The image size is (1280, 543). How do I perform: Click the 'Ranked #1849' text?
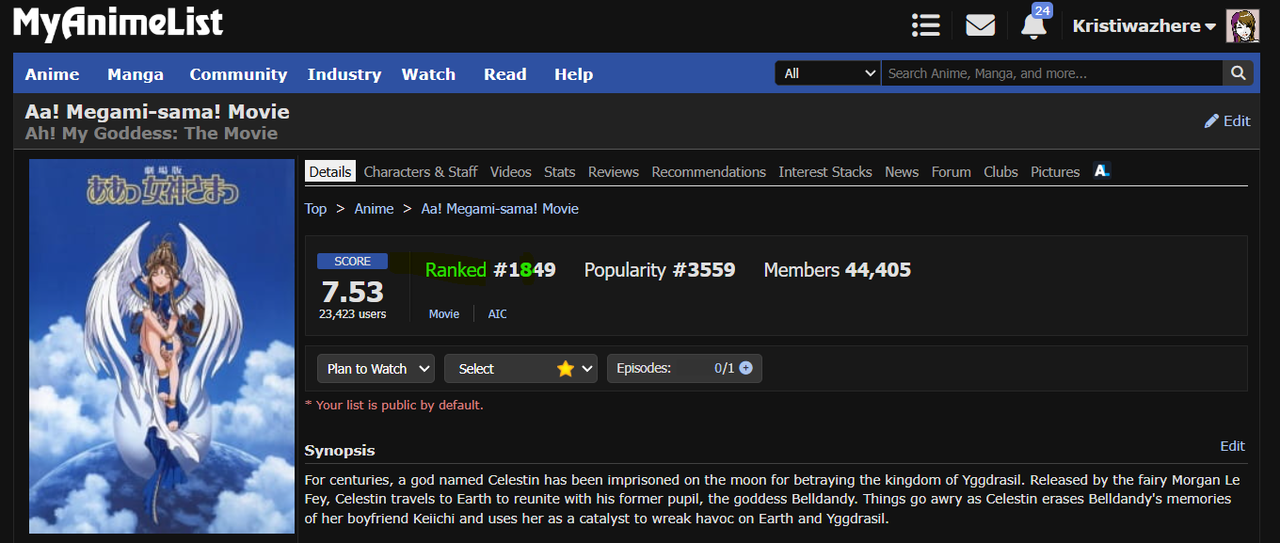point(490,270)
